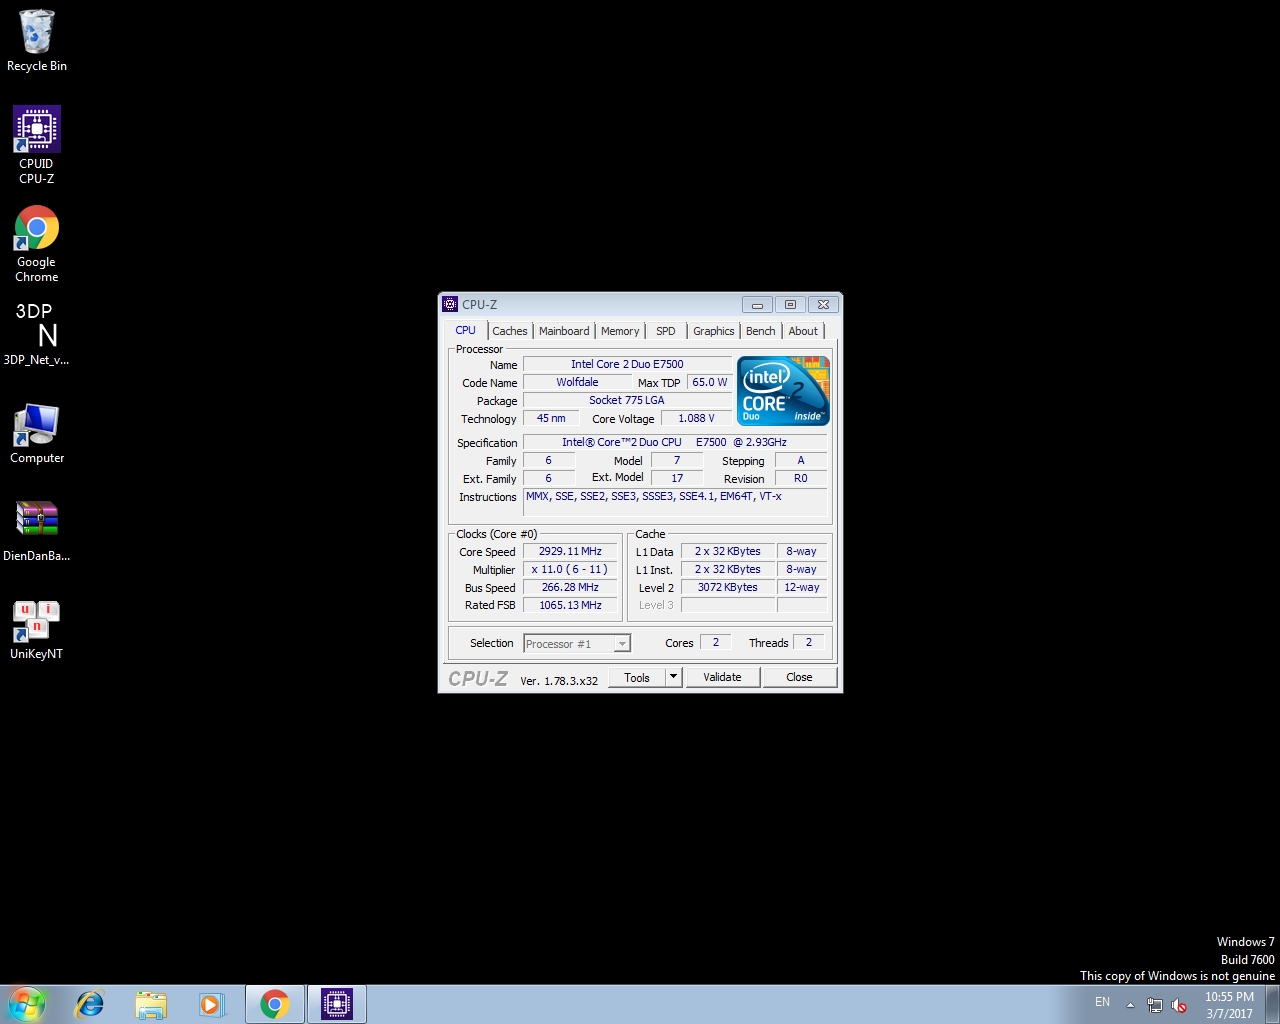Click the CPU-Z taskbar button
The image size is (1280, 1024).
pyautogui.click(x=337, y=1004)
